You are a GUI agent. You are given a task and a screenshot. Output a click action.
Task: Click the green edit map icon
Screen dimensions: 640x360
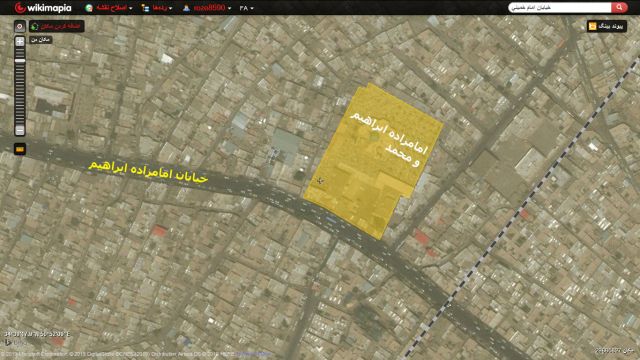click(x=89, y=8)
